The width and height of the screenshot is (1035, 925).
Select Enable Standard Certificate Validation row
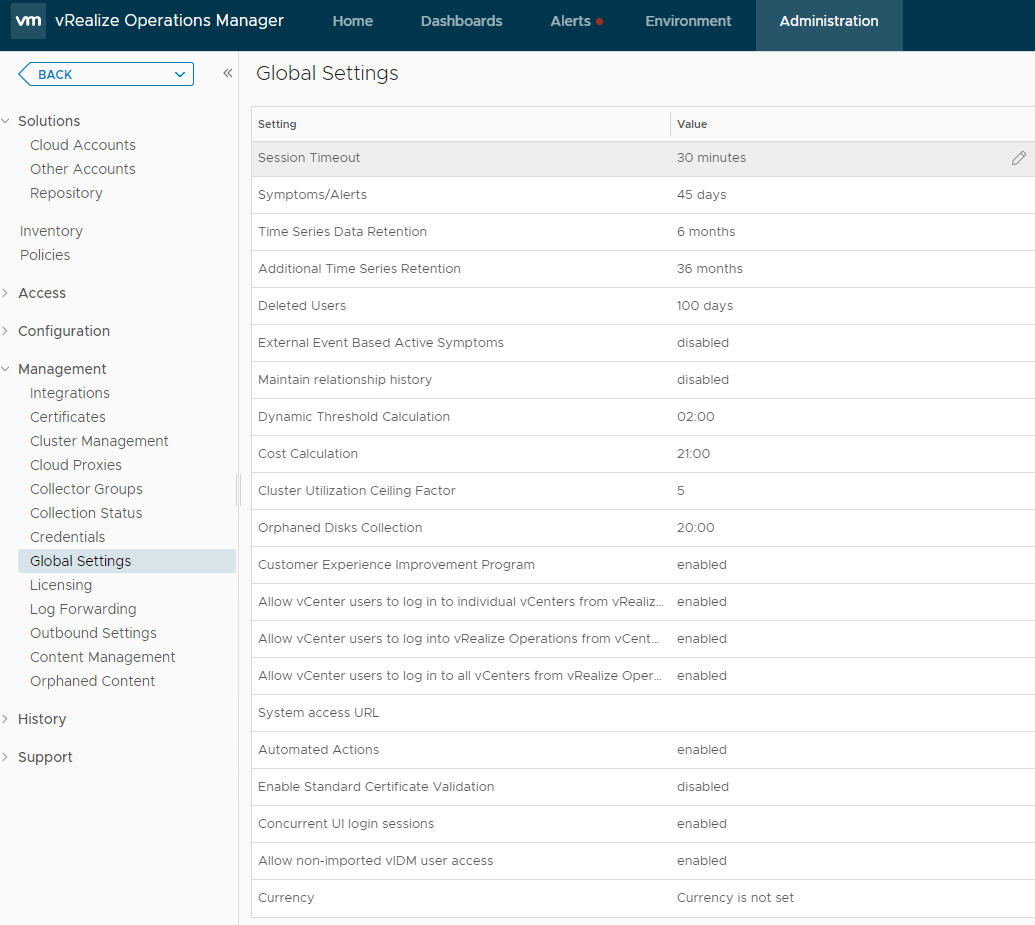click(x=643, y=786)
